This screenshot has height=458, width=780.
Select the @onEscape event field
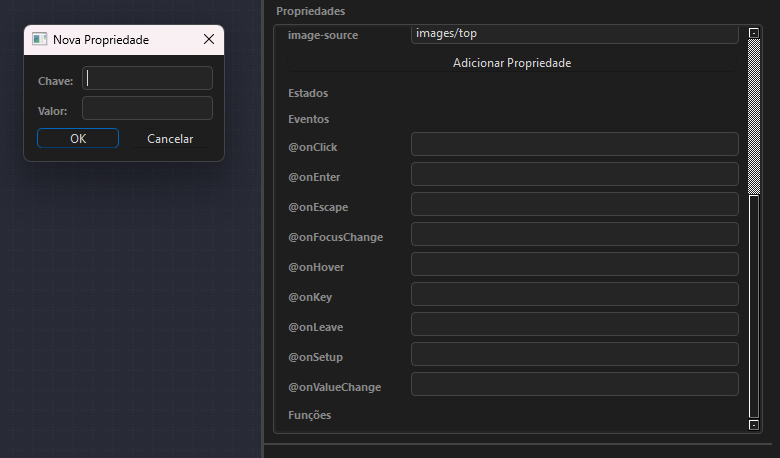coord(574,204)
